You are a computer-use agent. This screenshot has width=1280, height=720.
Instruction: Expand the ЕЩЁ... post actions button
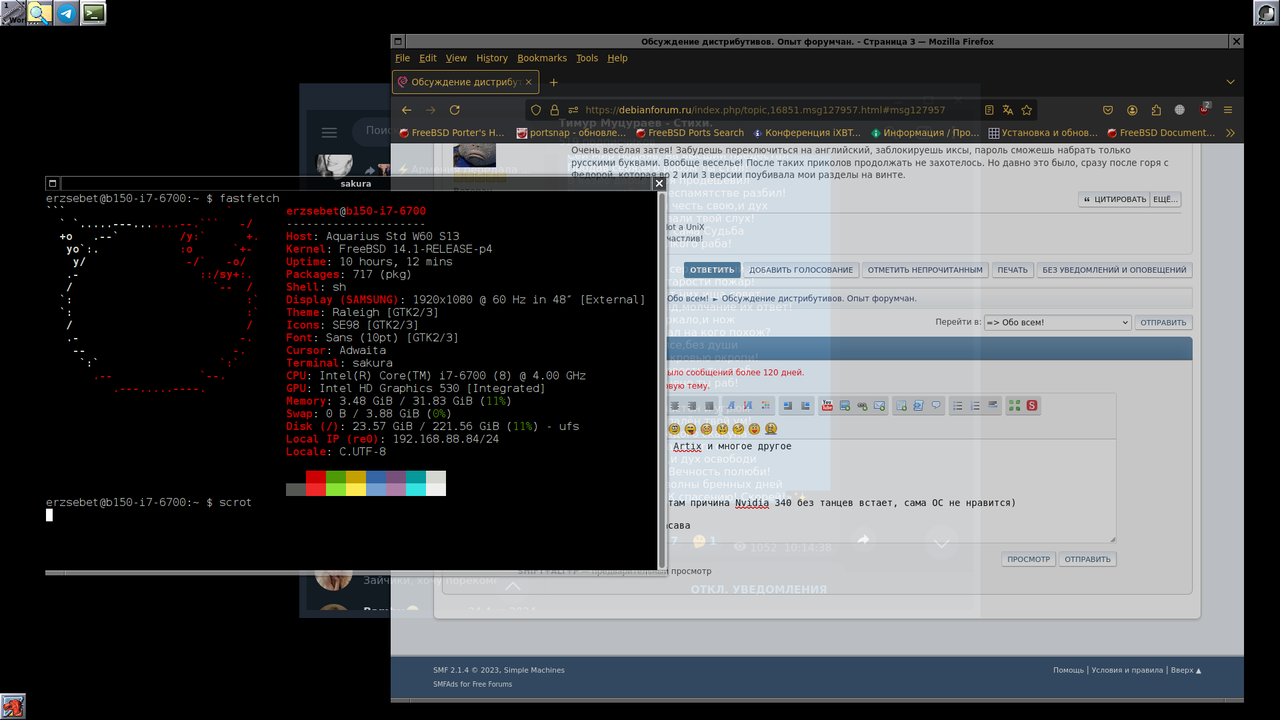pyautogui.click(x=1165, y=199)
